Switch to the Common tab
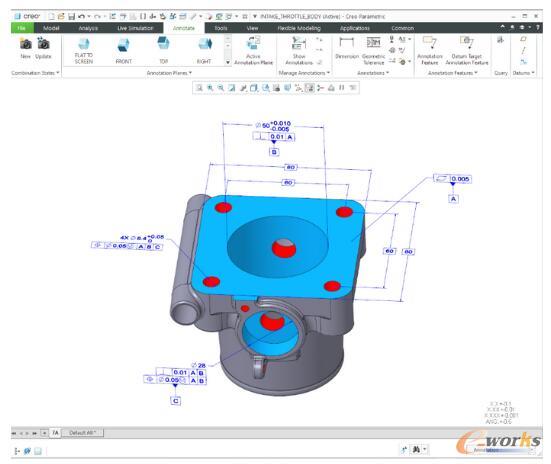The image size is (551, 464). [403, 28]
